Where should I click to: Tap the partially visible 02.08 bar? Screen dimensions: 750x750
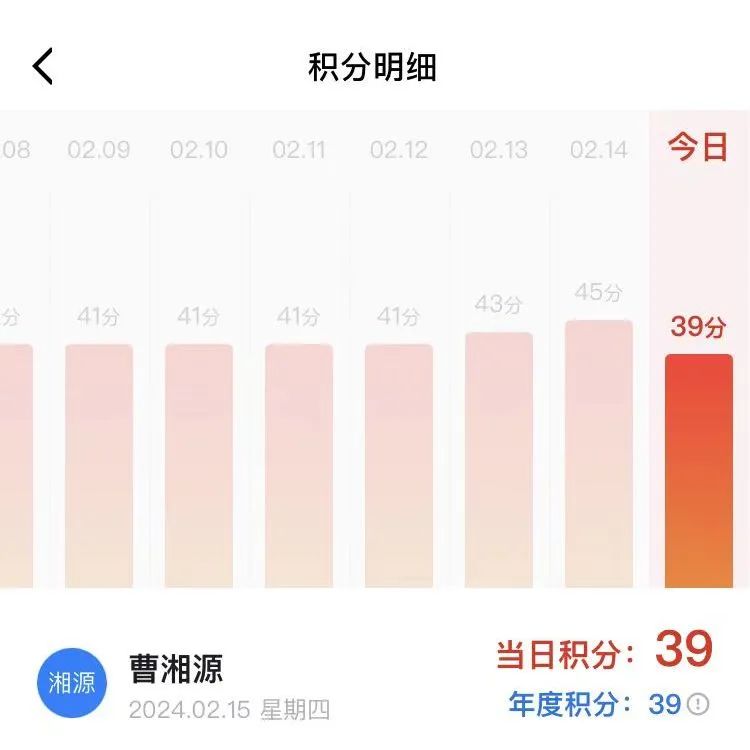[16, 466]
